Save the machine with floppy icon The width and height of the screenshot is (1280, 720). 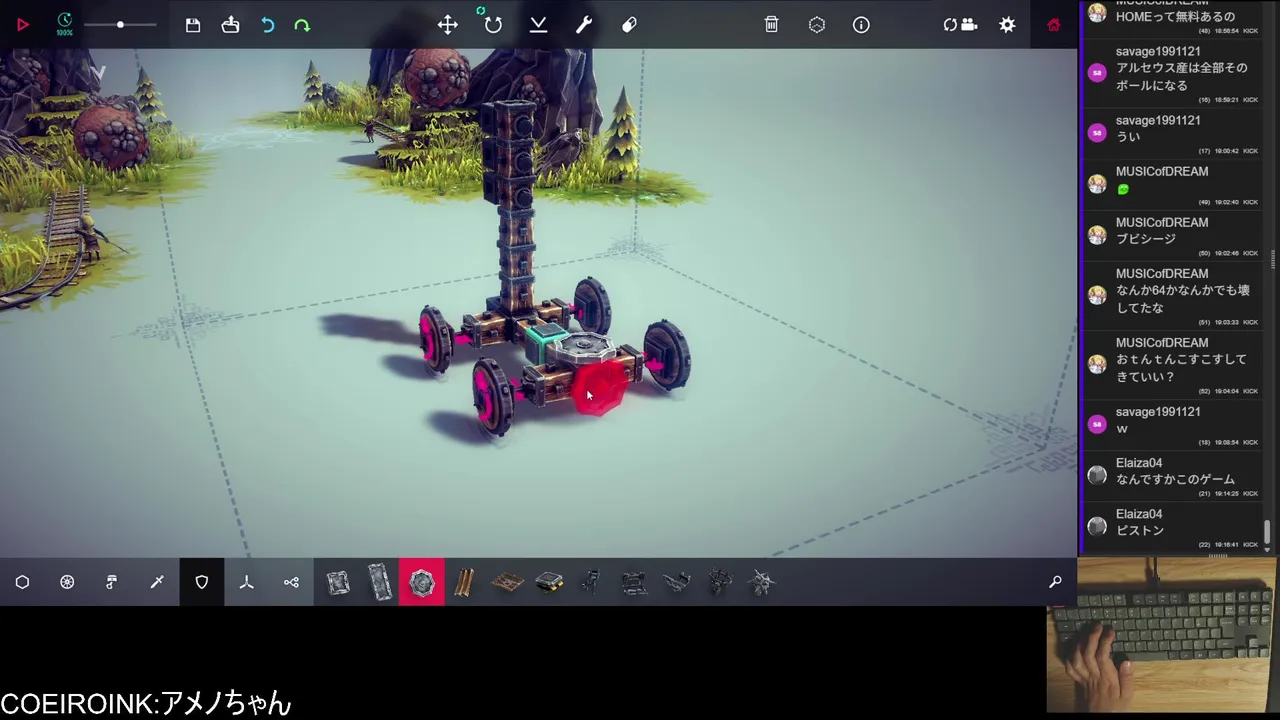(x=193, y=25)
